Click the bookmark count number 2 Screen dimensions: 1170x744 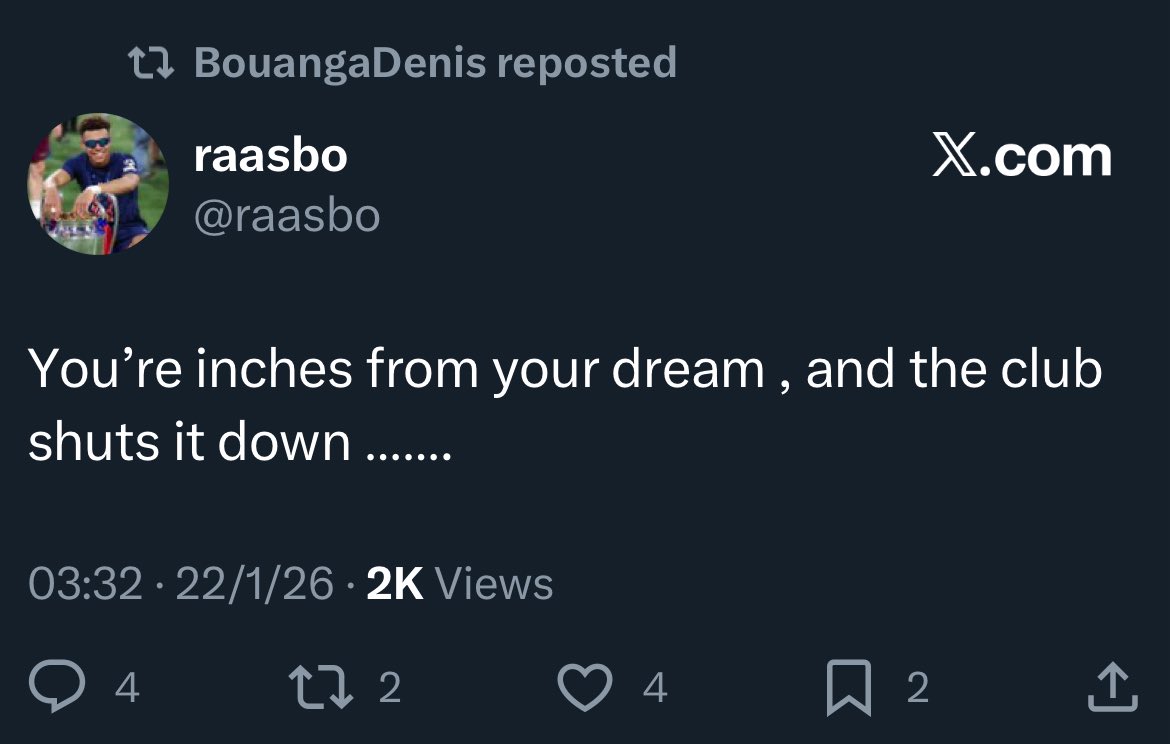[917, 688]
